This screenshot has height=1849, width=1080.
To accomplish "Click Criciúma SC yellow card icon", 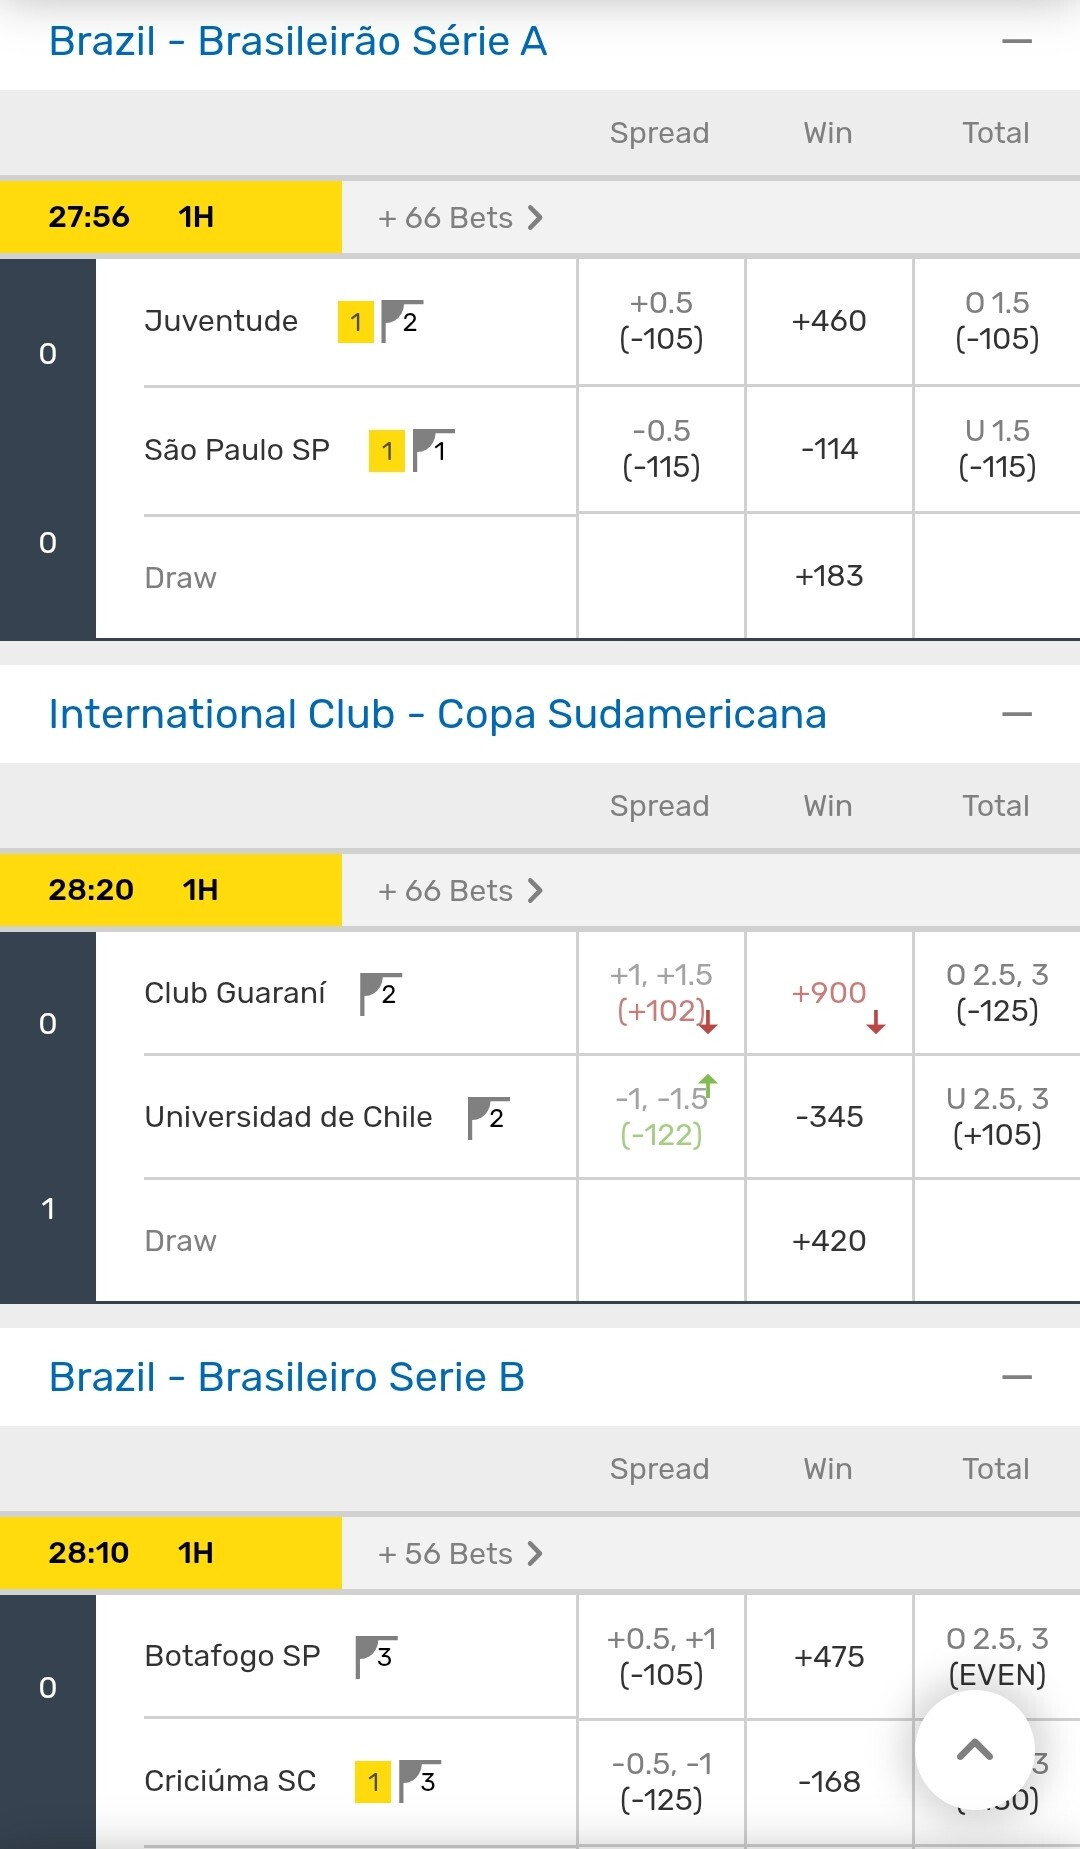I will click(x=373, y=1782).
